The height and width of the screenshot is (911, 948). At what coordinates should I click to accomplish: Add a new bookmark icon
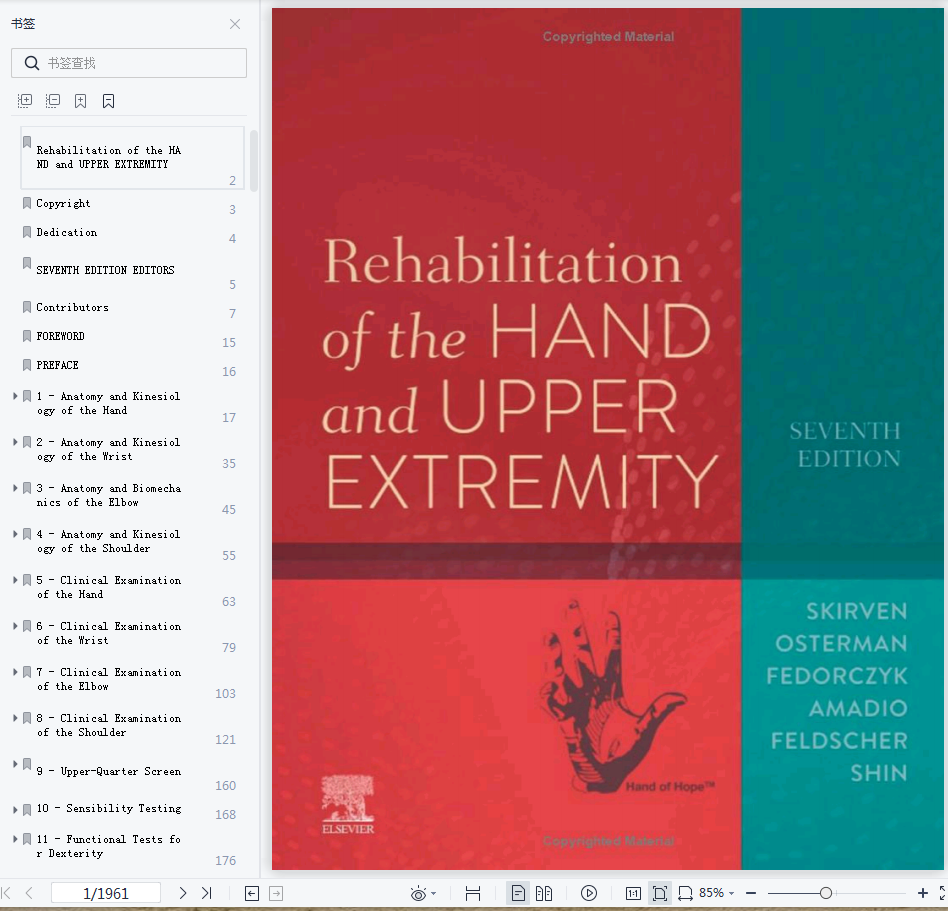pyautogui.click(x=80, y=101)
